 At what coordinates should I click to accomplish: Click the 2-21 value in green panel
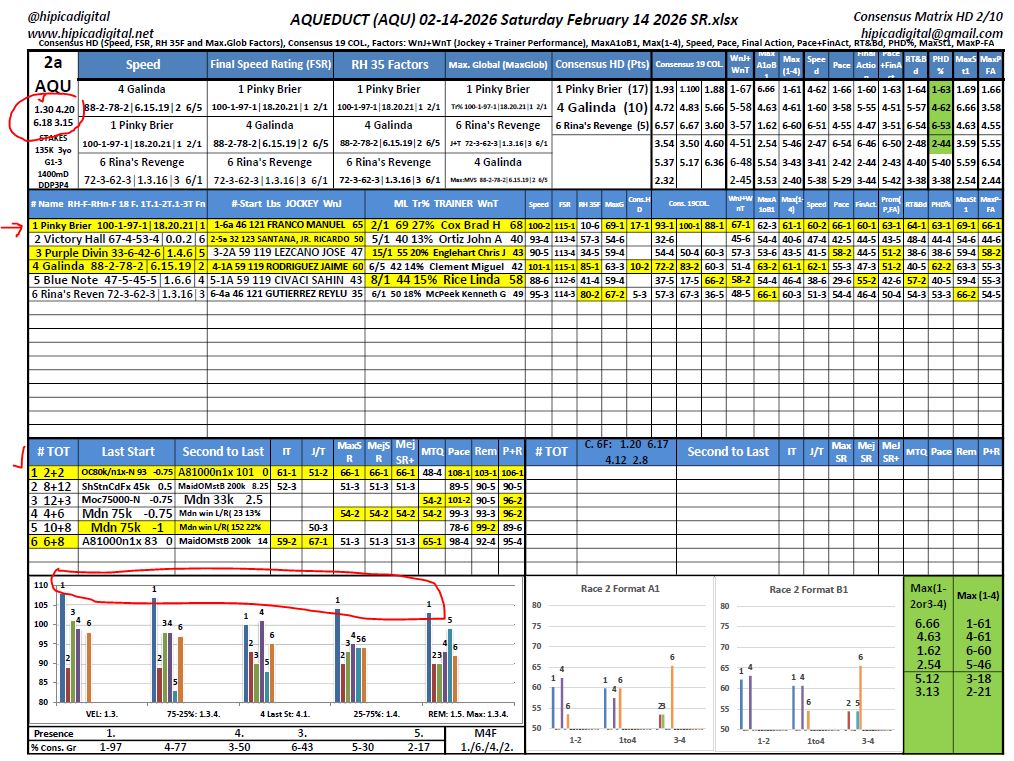(x=978, y=692)
